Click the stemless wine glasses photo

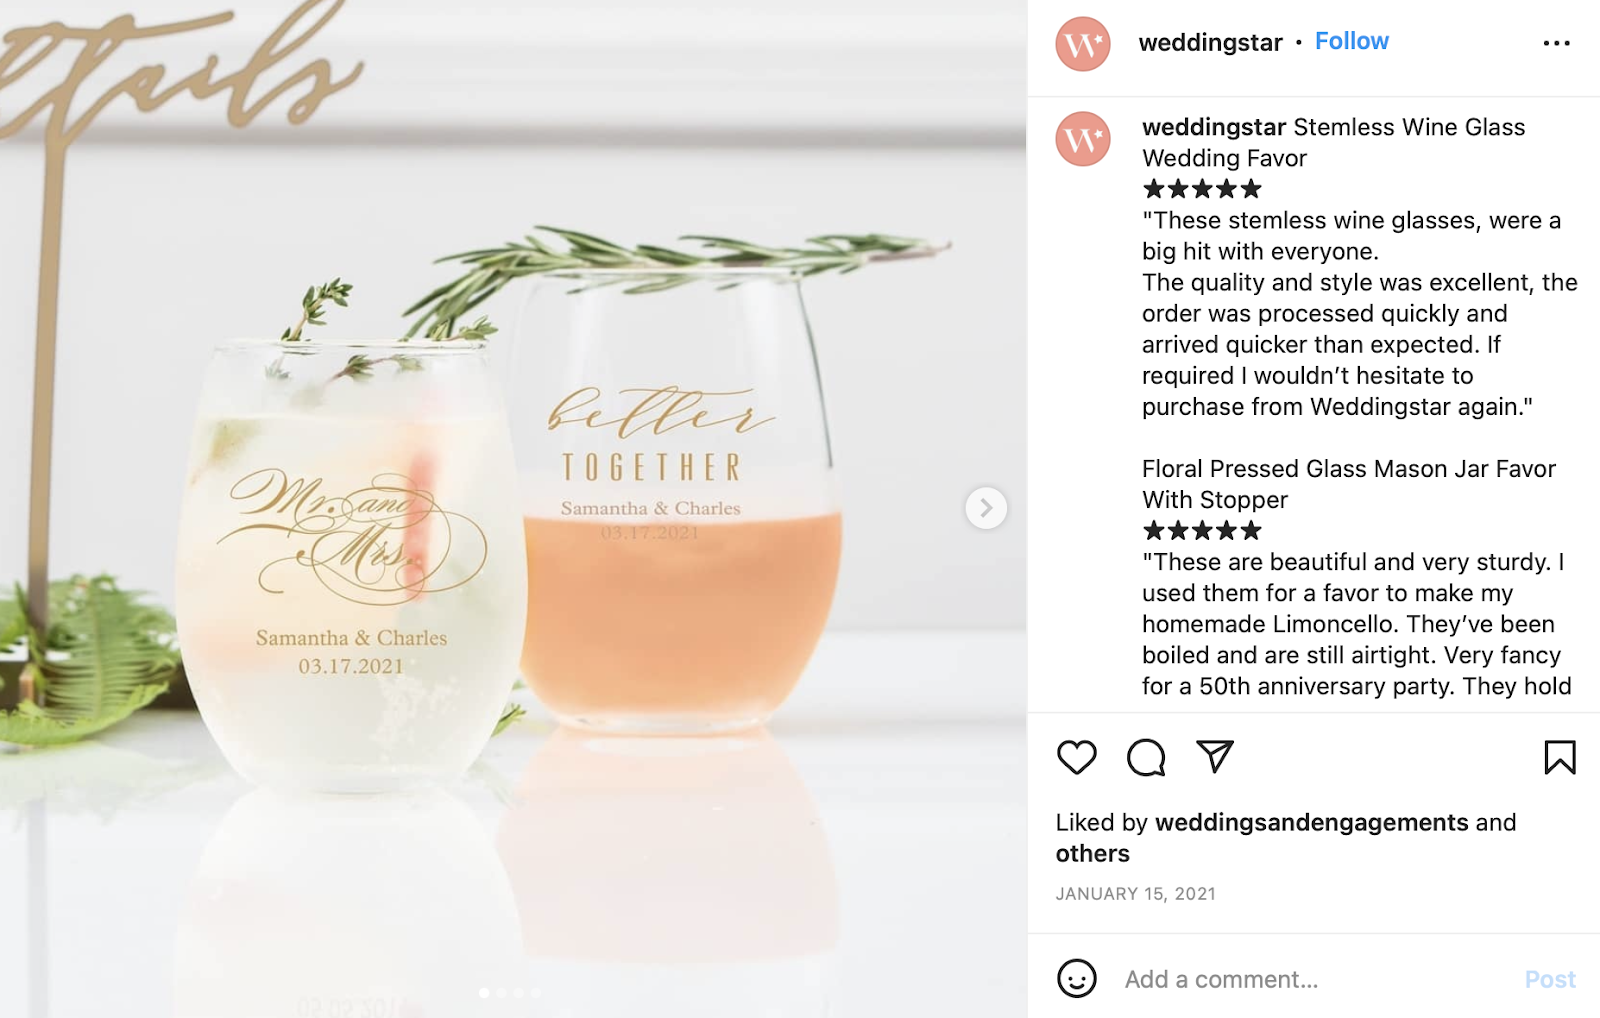[x=513, y=509]
